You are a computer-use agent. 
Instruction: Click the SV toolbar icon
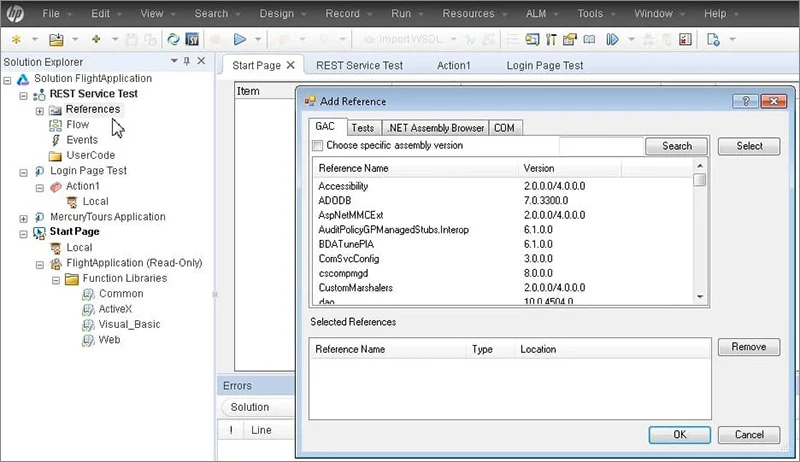tap(192, 39)
